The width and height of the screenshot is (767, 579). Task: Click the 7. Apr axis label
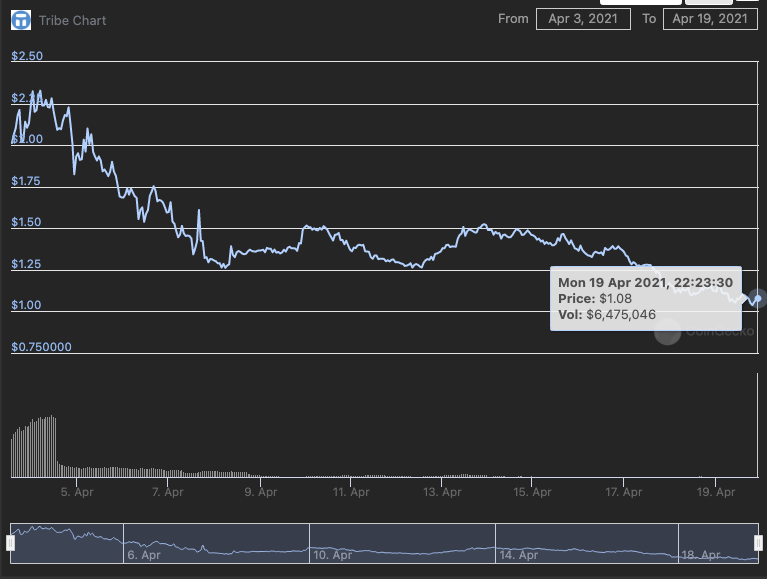167,492
